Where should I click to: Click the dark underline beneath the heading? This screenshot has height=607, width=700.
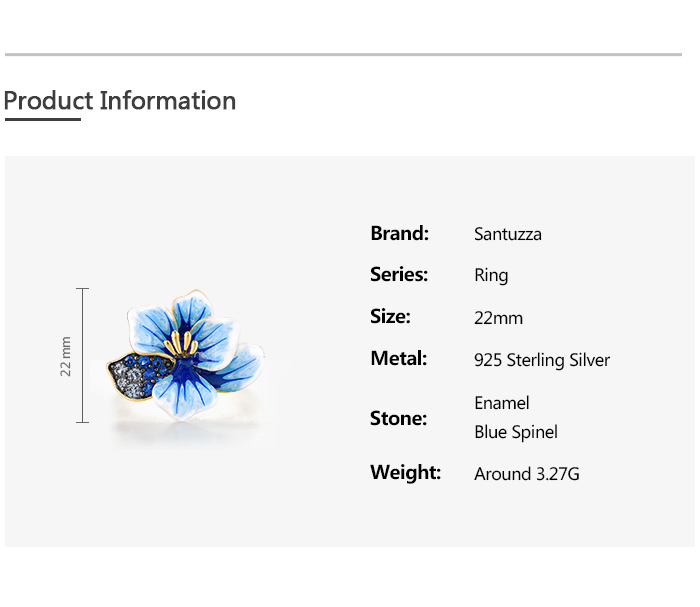point(42,119)
